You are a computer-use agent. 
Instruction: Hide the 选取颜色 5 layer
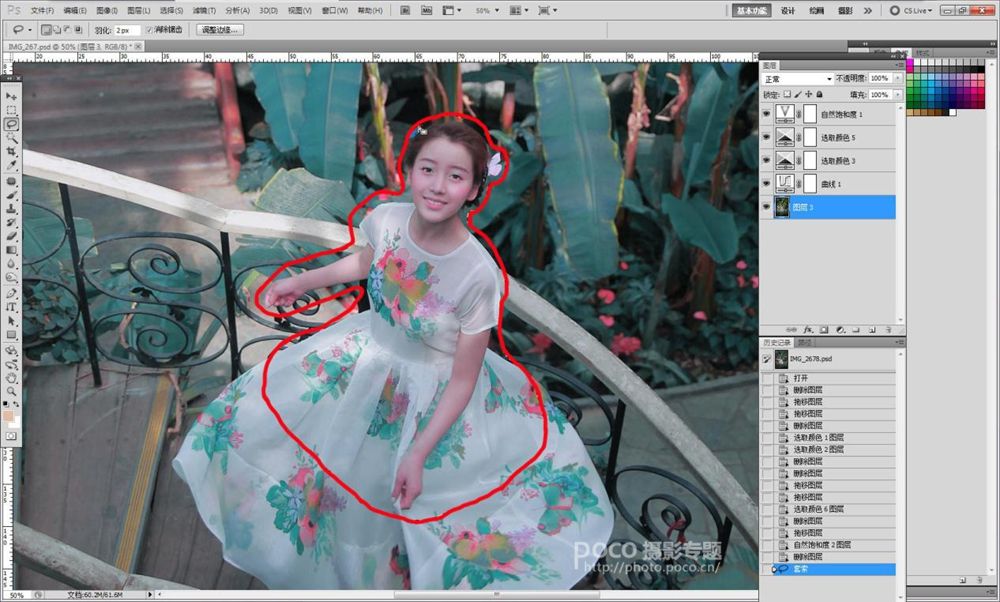pyautogui.click(x=767, y=137)
